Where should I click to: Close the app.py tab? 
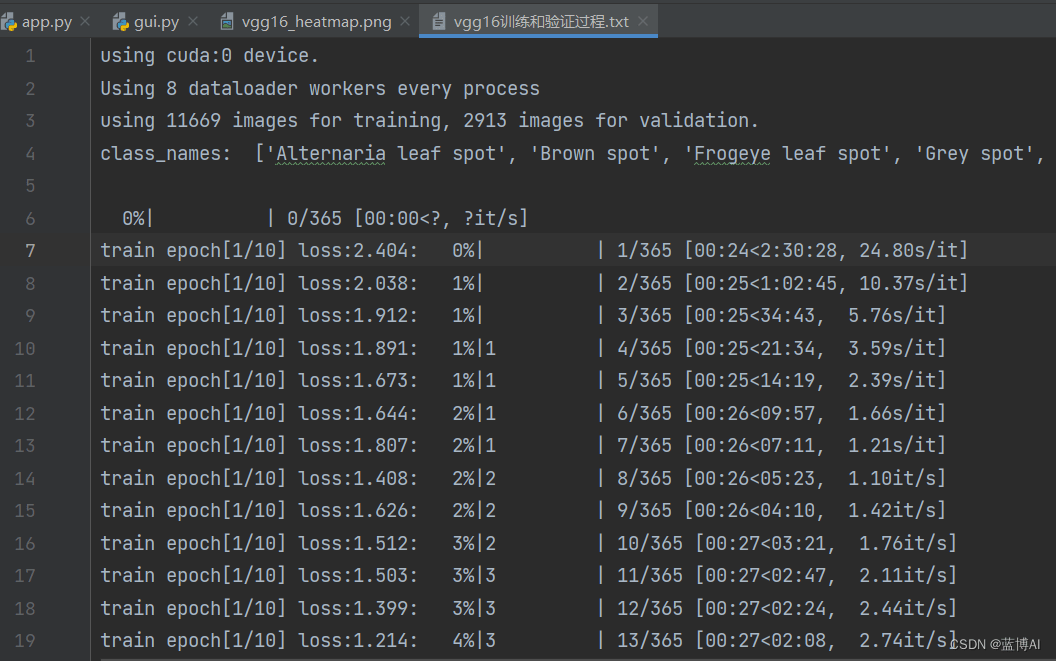[86, 22]
